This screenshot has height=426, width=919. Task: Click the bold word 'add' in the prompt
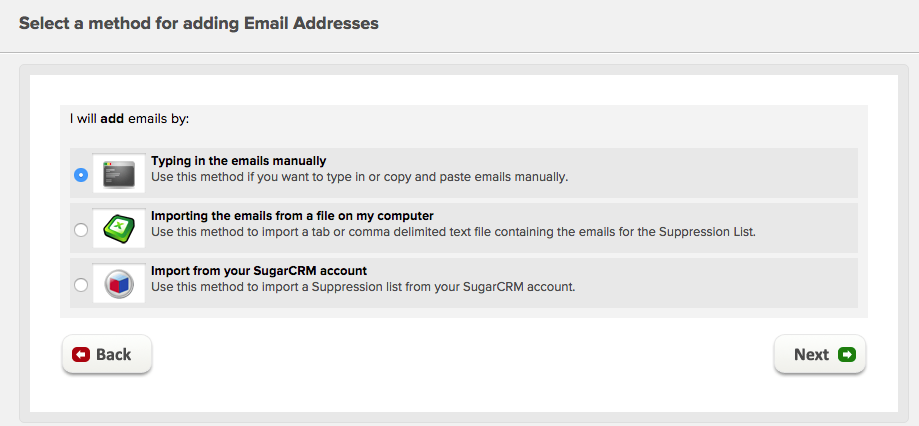click(112, 119)
